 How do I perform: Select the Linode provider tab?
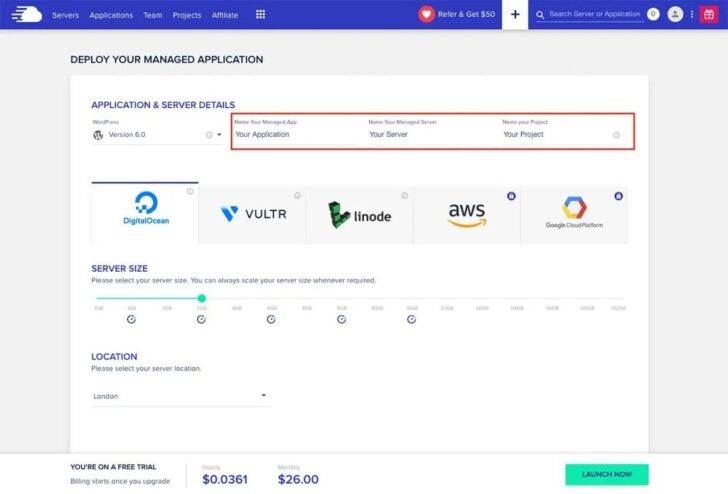[360, 215]
